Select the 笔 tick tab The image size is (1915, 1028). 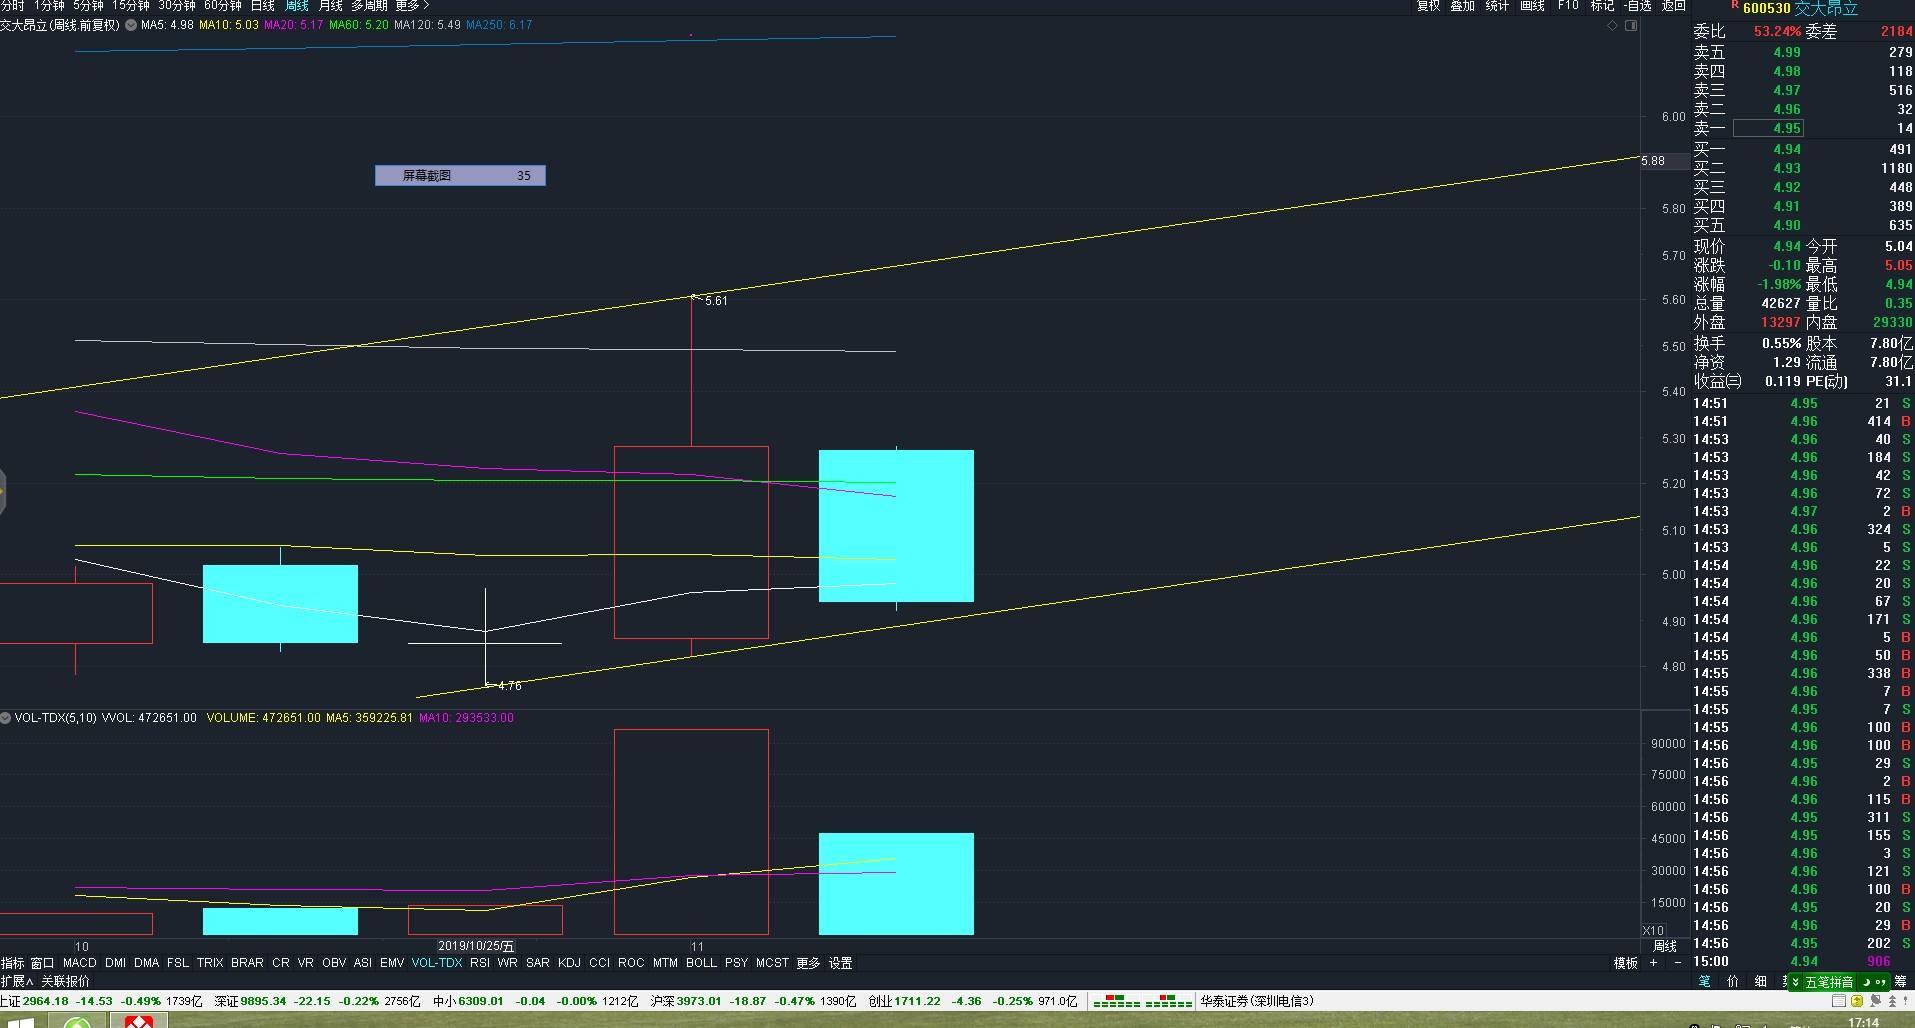pos(1704,981)
